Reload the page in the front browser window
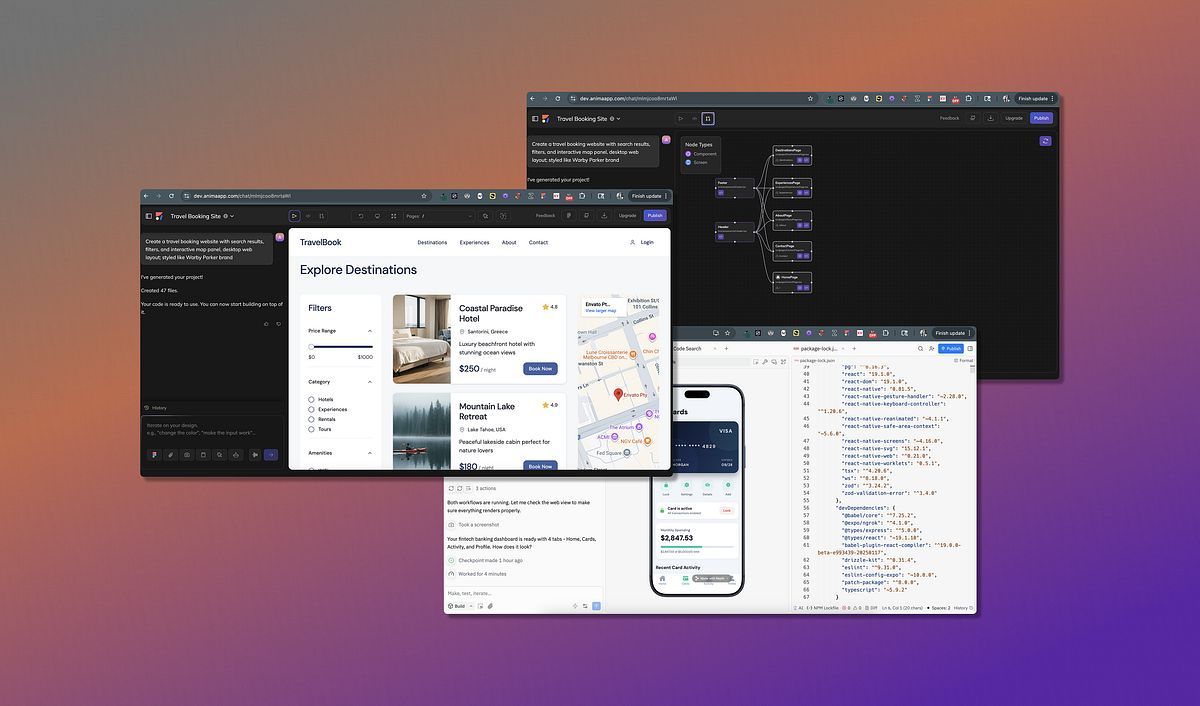Image resolution: width=1200 pixels, height=706 pixels. 171,196
